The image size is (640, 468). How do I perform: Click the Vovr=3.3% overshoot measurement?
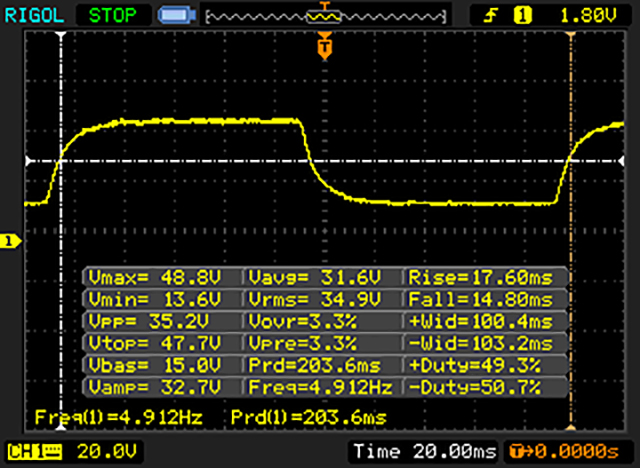302,322
